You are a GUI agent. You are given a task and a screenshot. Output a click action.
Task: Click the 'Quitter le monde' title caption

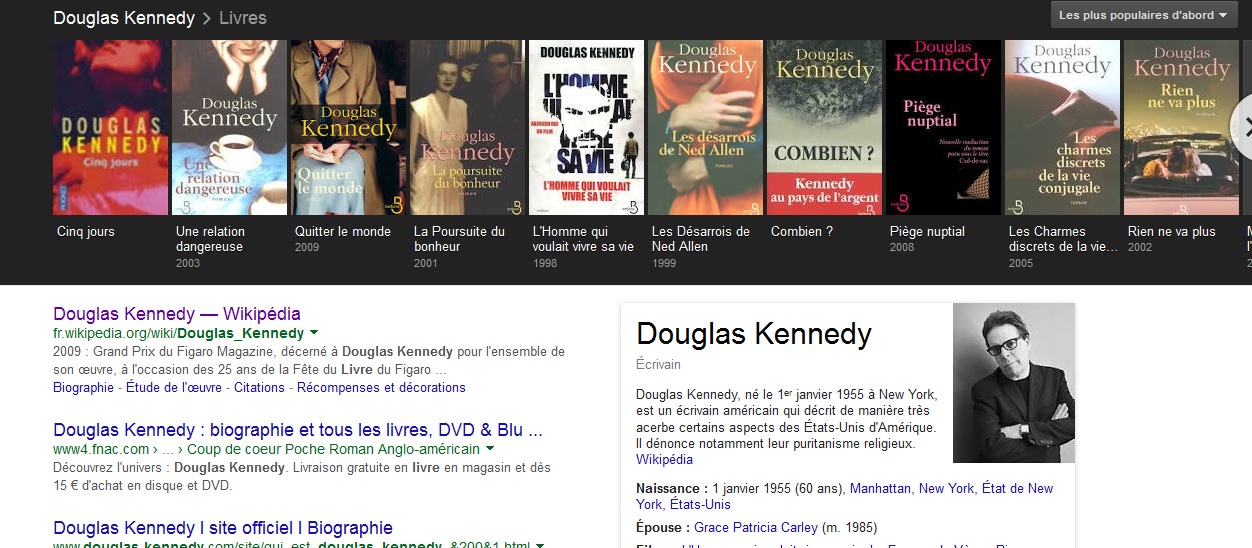point(343,231)
